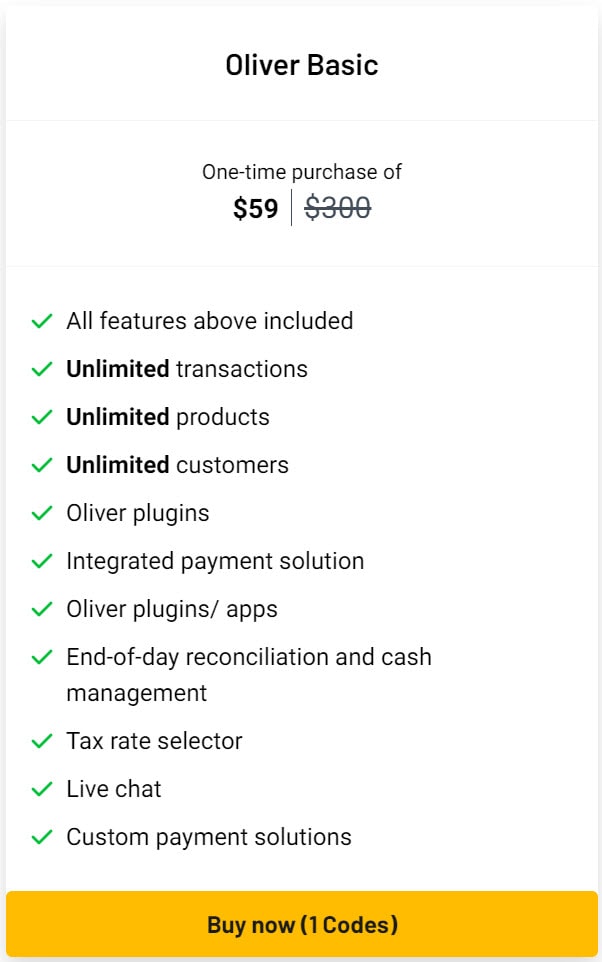Click the One-time purchase of text

pos(301,172)
